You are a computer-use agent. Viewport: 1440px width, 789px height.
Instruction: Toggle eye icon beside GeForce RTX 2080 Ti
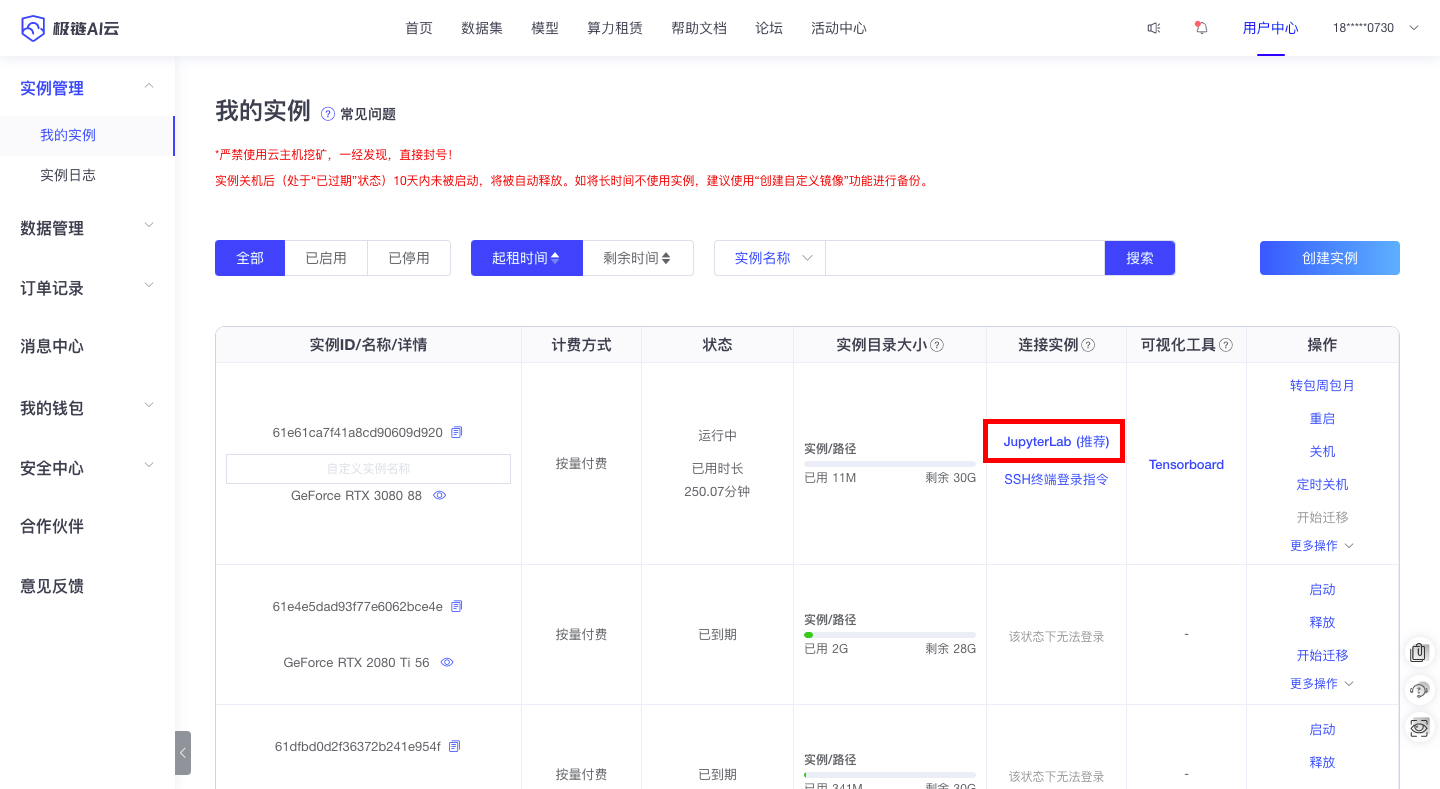pos(447,661)
